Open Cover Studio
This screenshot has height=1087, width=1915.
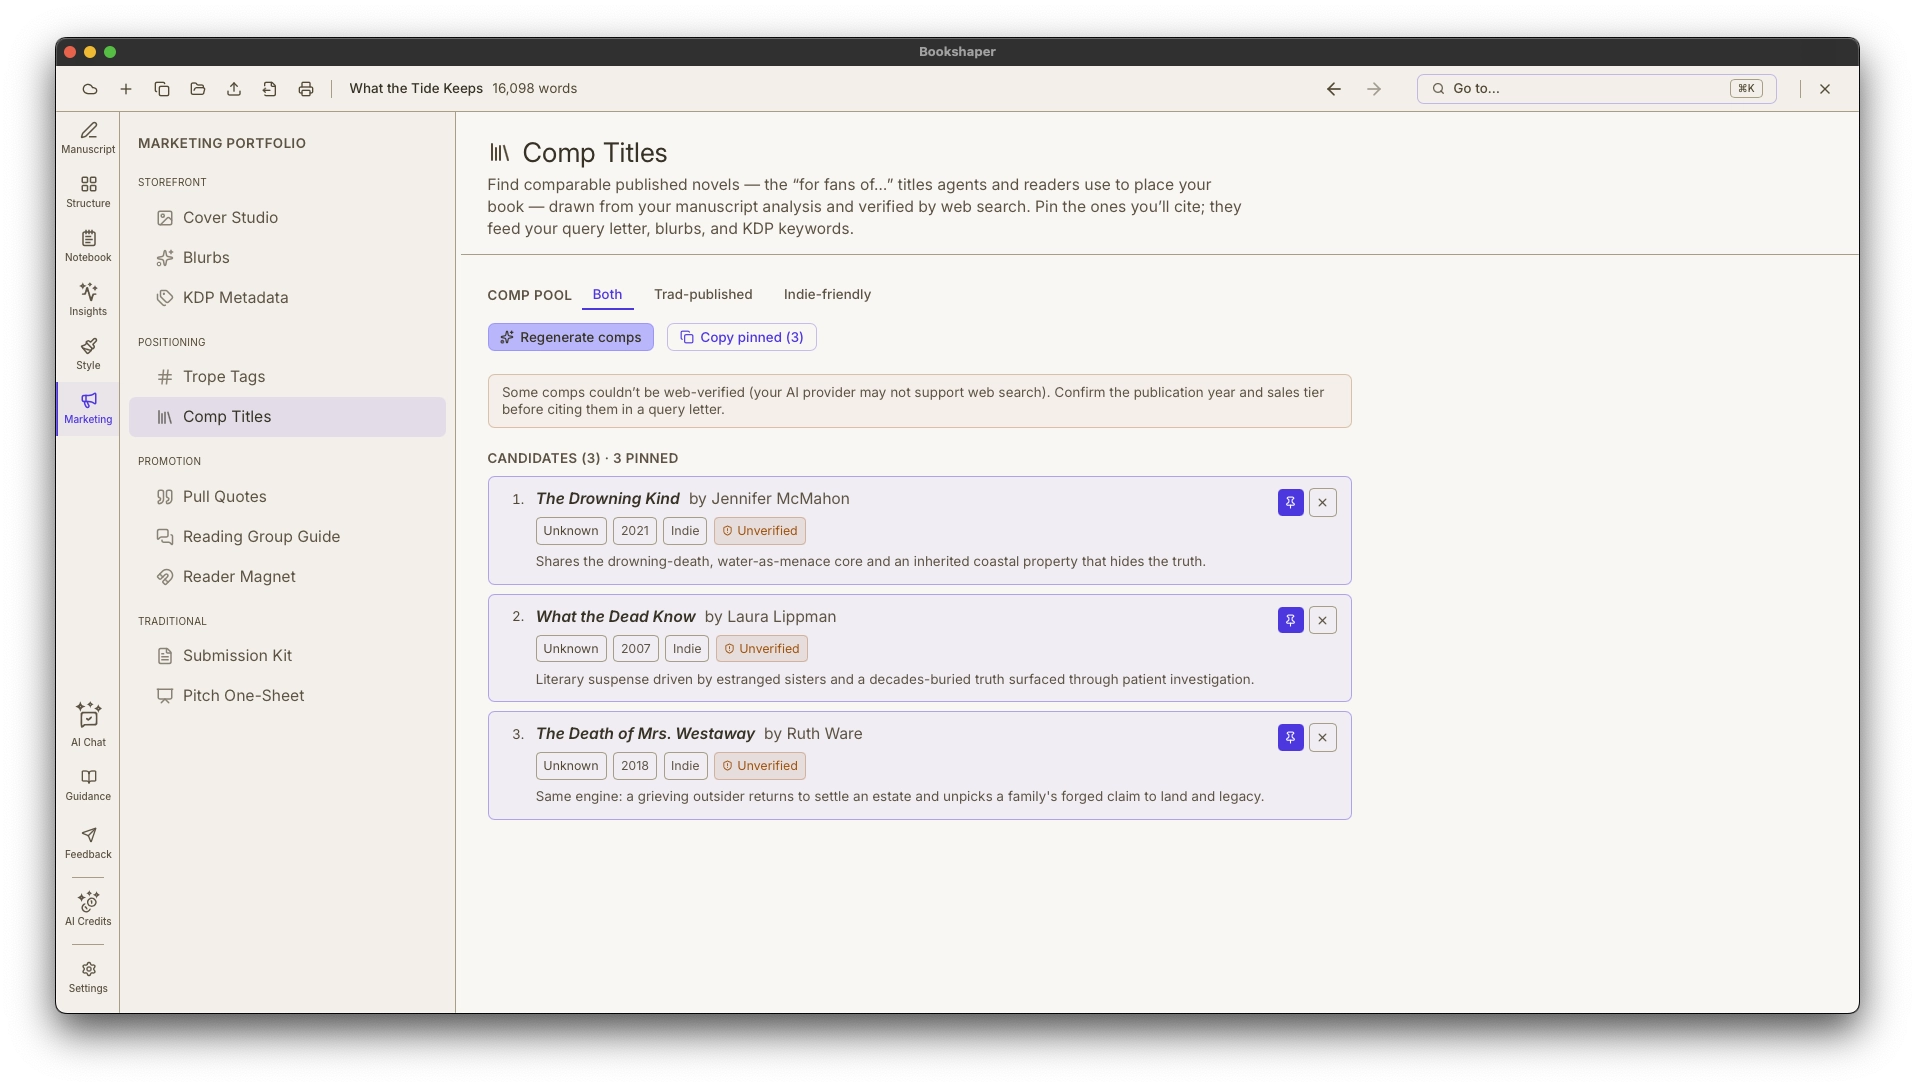[287, 217]
